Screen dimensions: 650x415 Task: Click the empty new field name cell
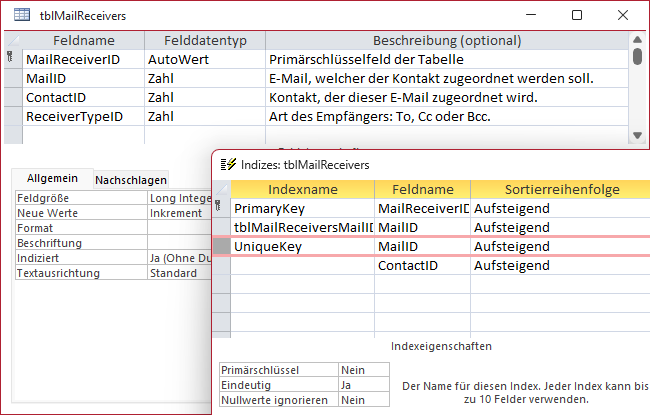83,135
